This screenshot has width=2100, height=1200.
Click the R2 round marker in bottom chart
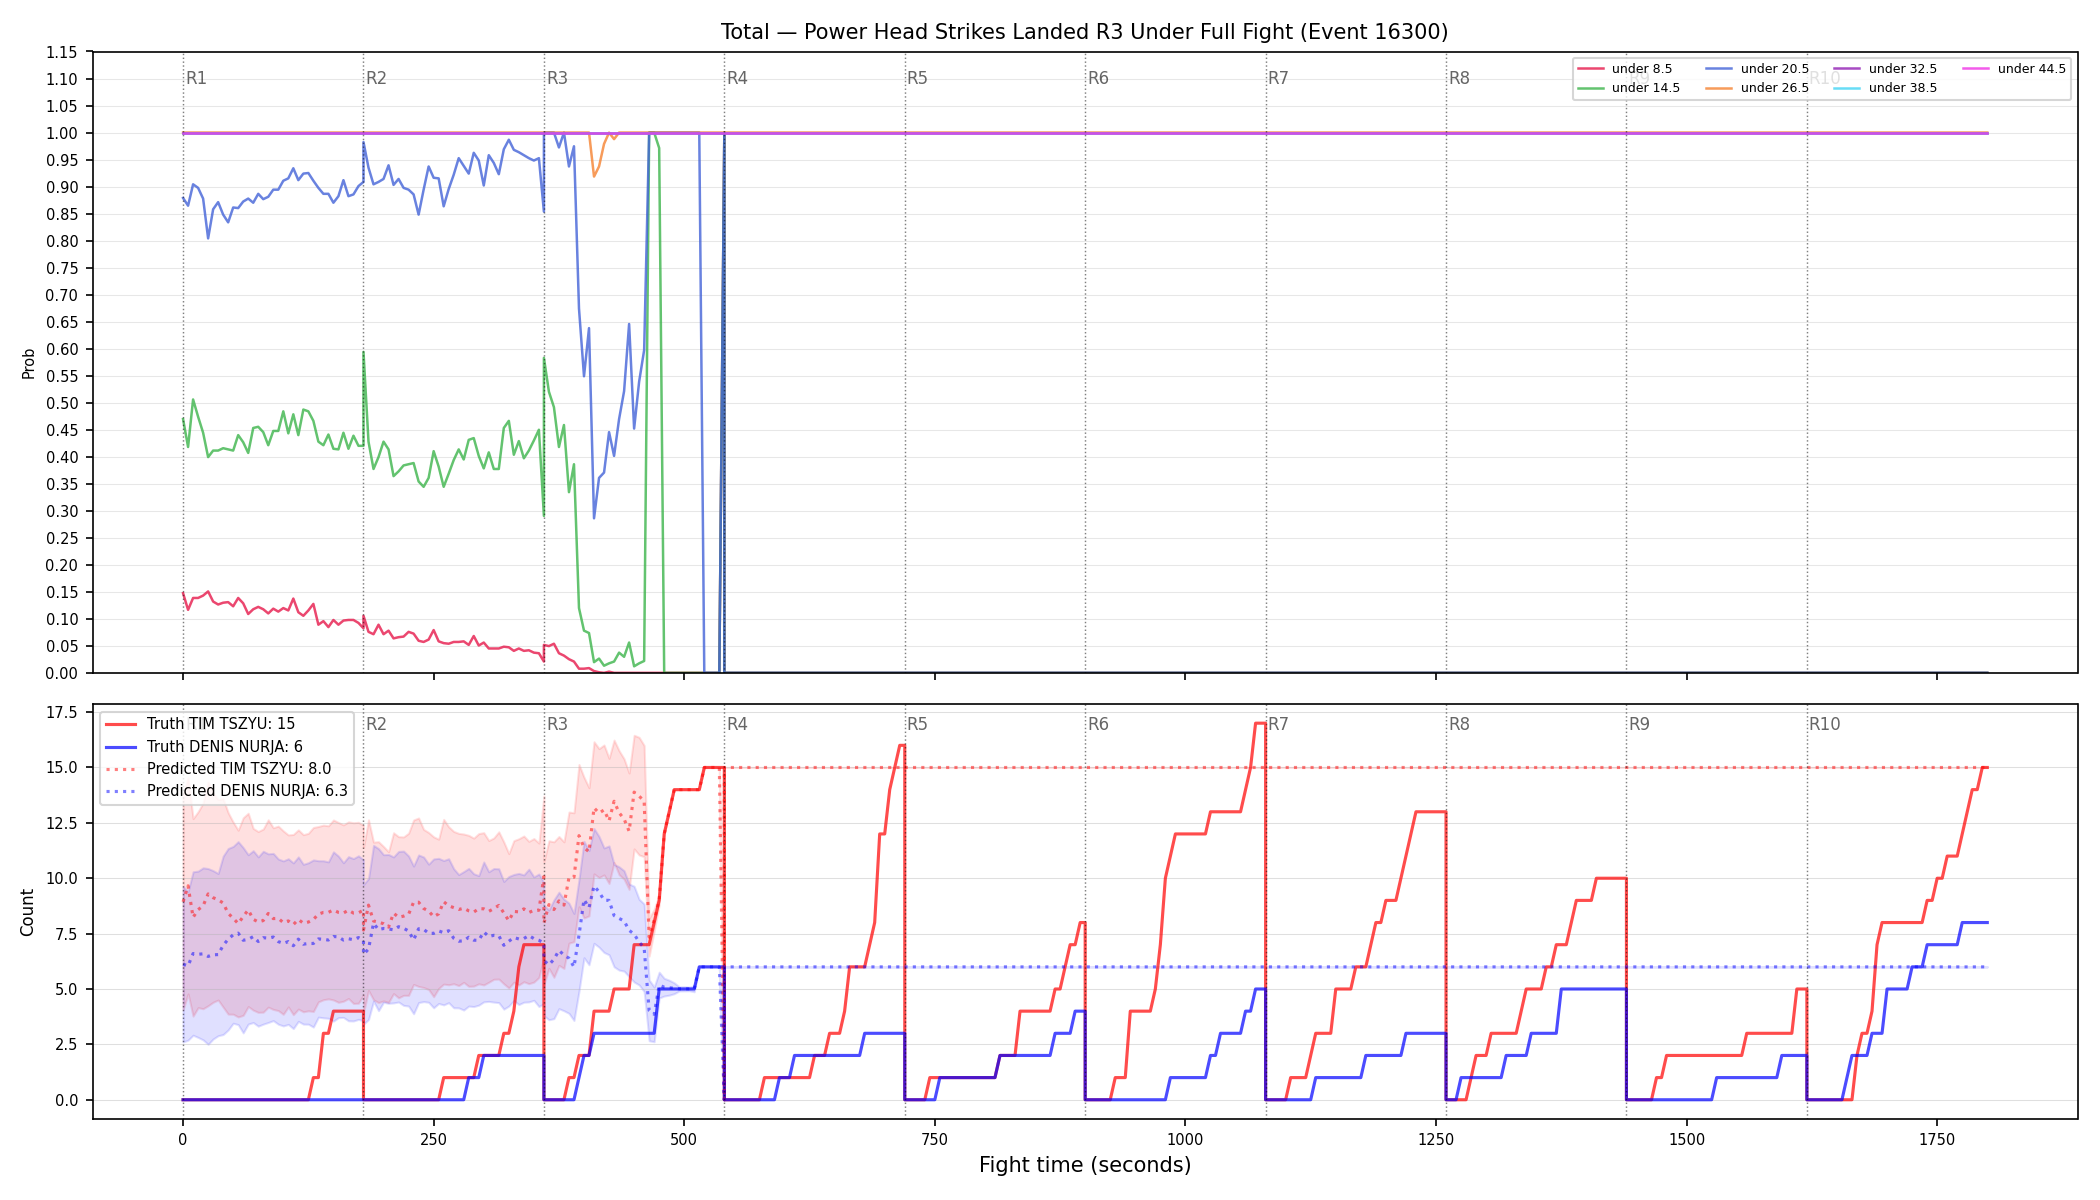[376, 724]
